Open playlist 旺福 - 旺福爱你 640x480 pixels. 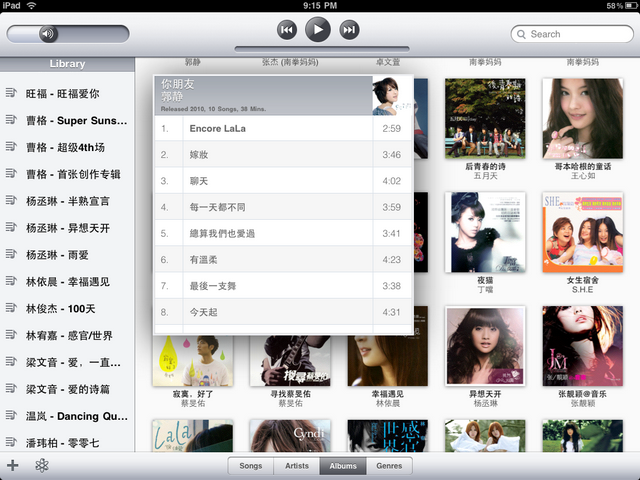coord(67,93)
